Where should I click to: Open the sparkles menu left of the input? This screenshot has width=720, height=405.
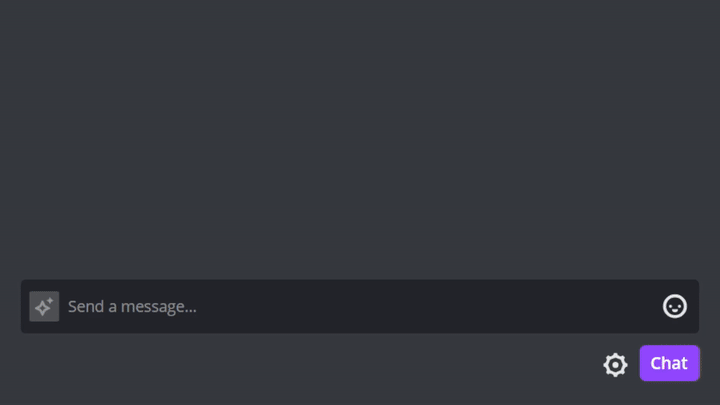pyautogui.click(x=44, y=306)
